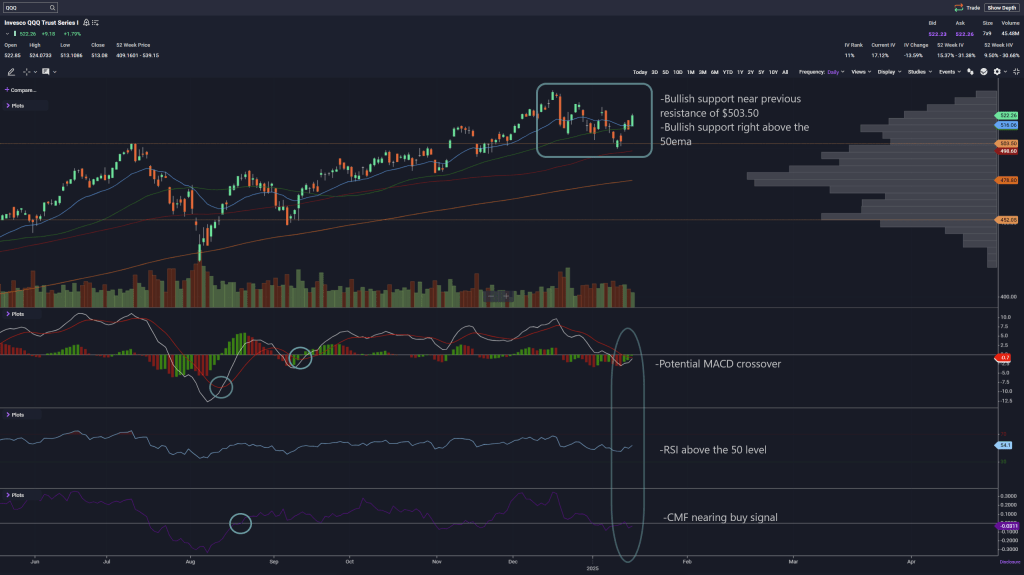Click the green 522.26 price axis label
The width and height of the screenshot is (1024, 575).
[1008, 115]
